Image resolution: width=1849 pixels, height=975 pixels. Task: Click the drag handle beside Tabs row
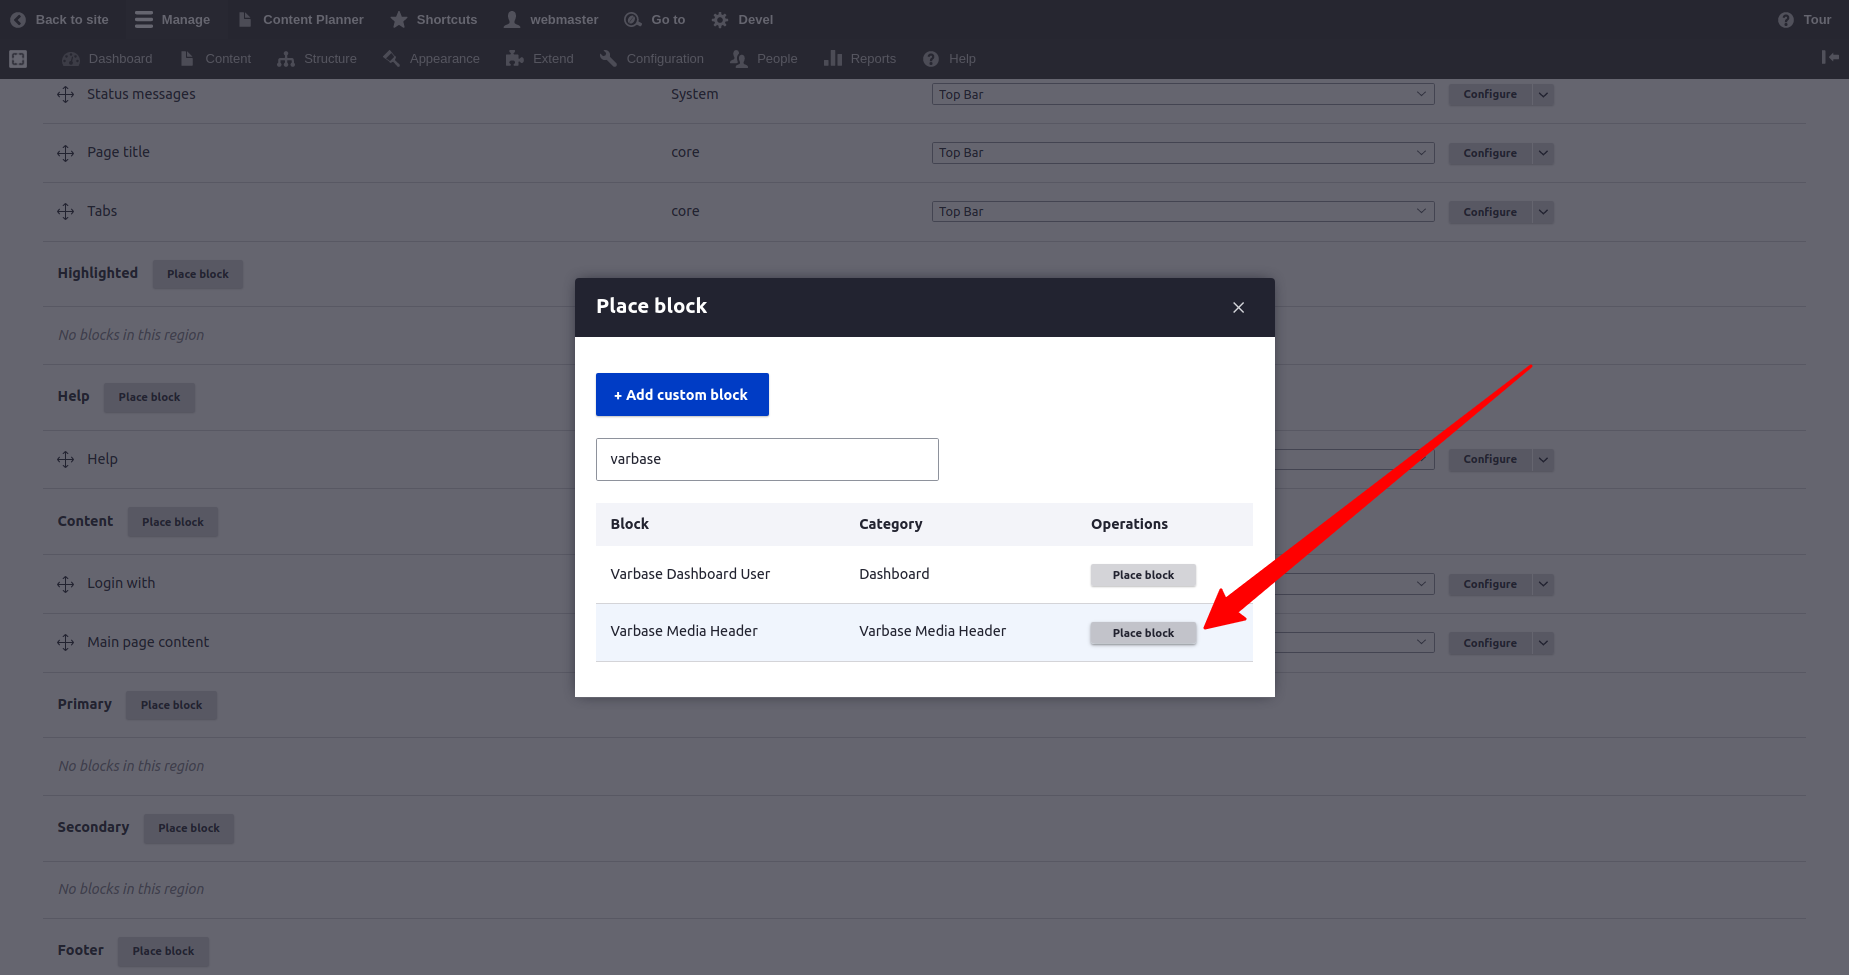66,212
